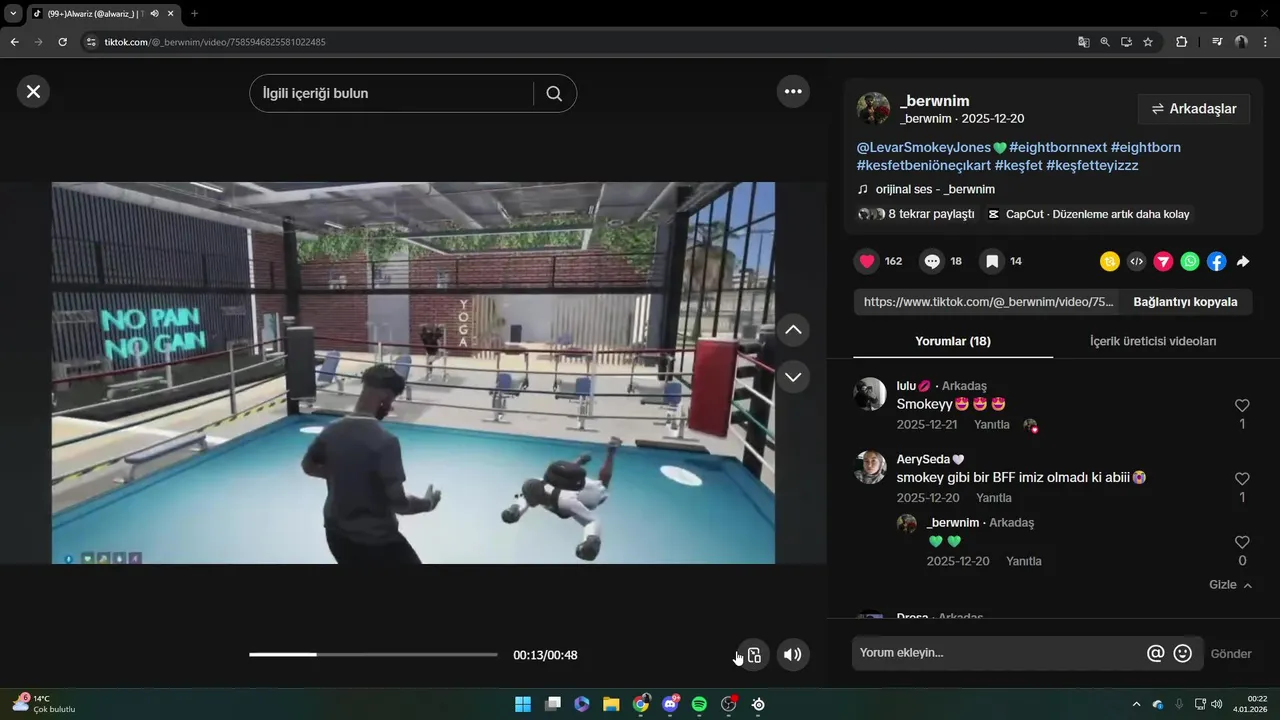This screenshot has height=720, width=1280.
Task: Go to next video with down chevron
Action: tap(793, 377)
